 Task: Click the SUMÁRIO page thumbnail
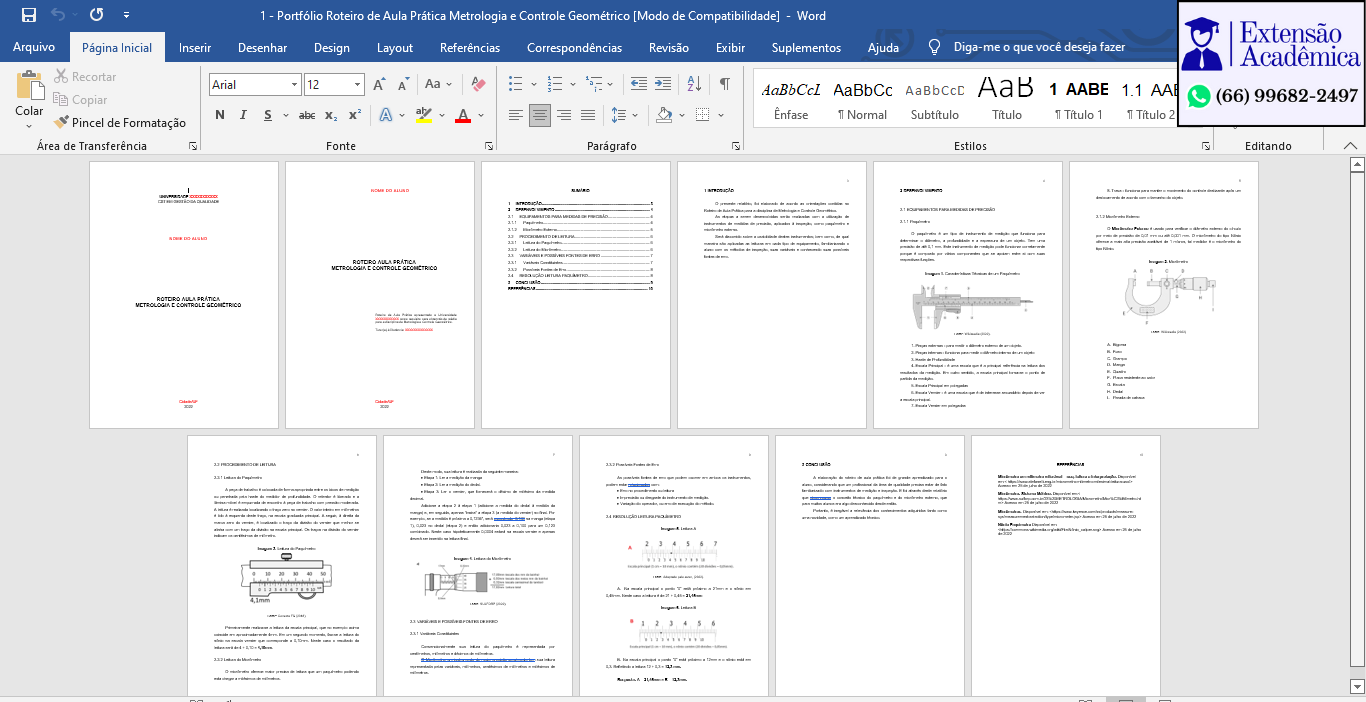pos(576,295)
